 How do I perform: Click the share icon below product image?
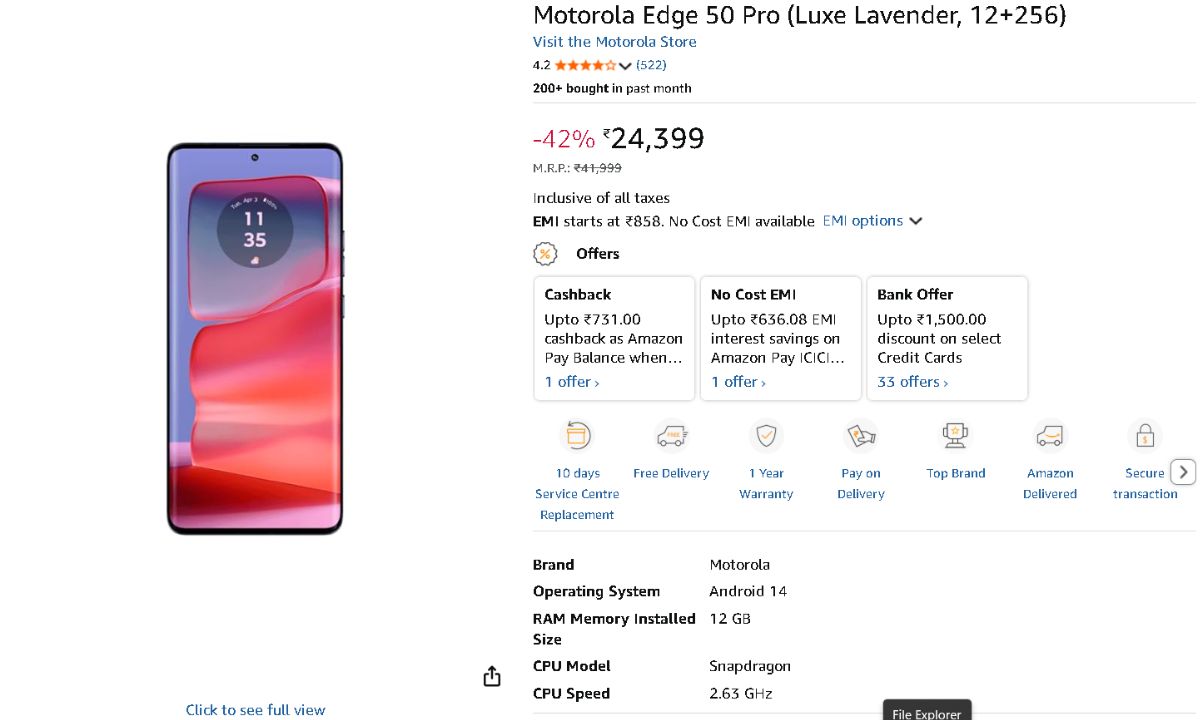coord(491,677)
